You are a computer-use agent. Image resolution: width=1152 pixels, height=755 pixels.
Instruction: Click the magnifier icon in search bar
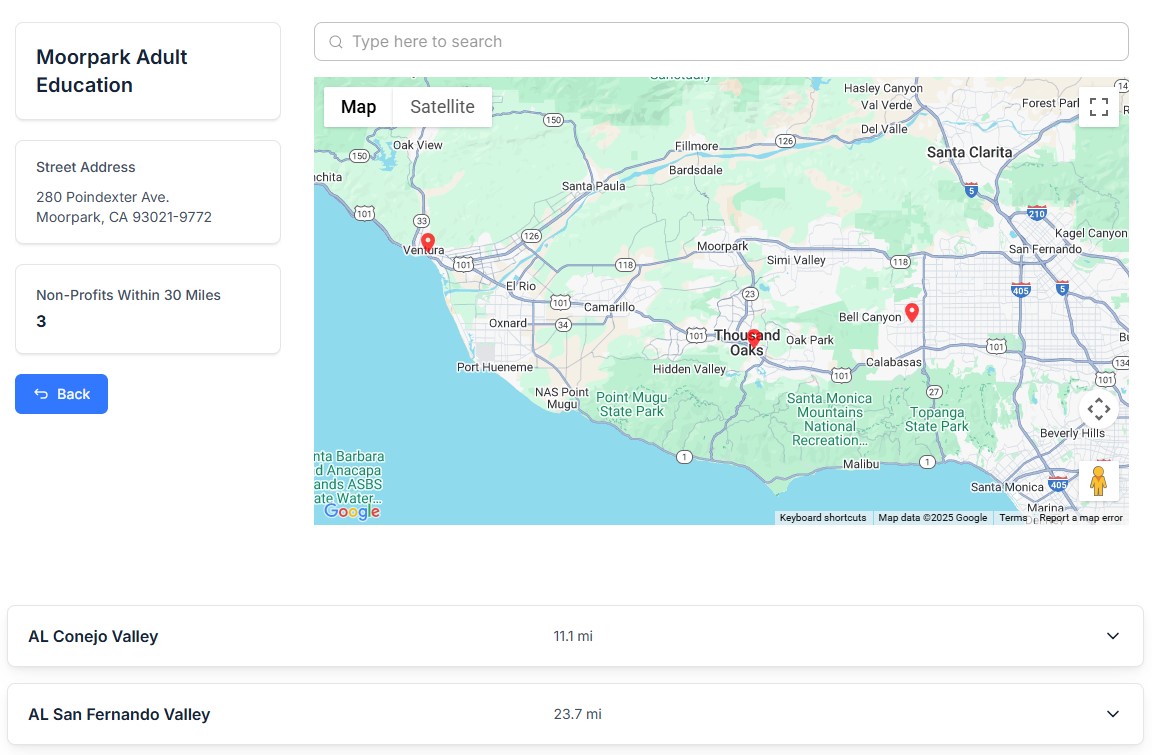click(336, 42)
